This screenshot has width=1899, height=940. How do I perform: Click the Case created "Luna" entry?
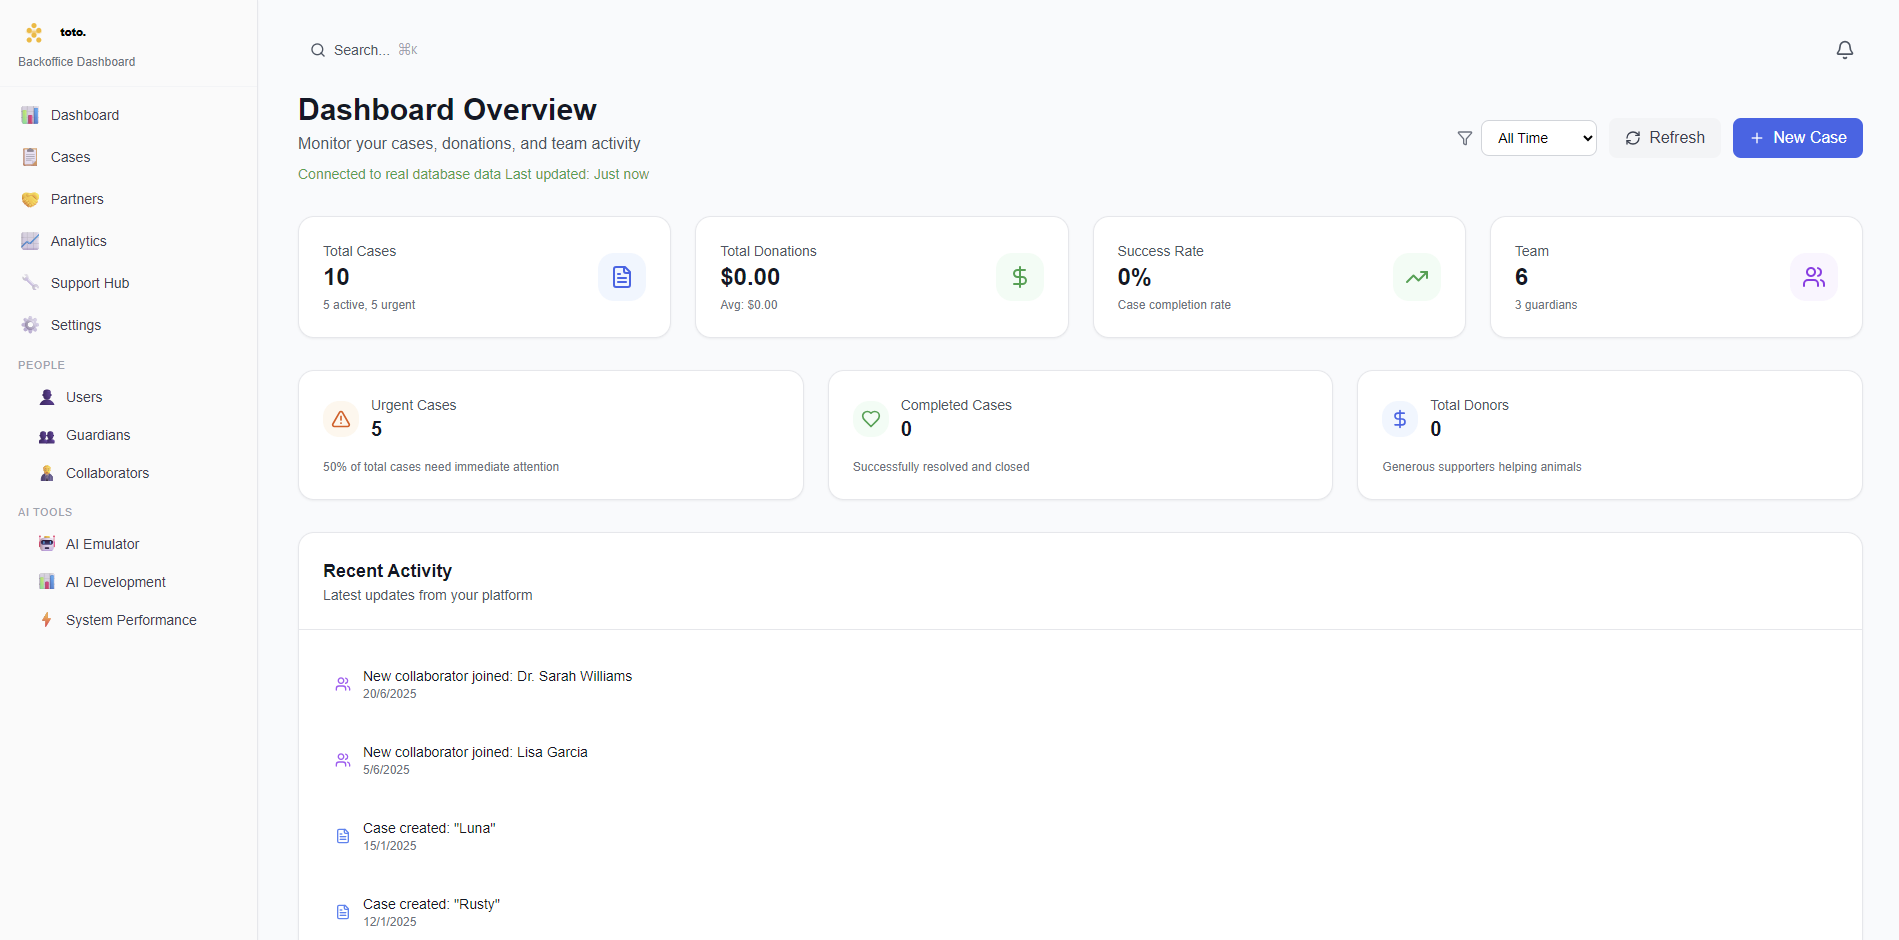click(x=429, y=828)
